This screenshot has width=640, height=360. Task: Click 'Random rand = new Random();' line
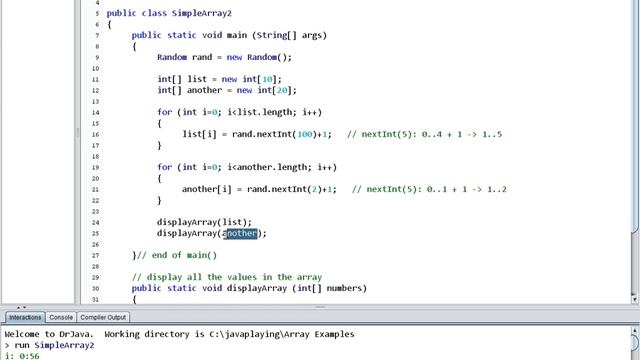tap(224, 57)
